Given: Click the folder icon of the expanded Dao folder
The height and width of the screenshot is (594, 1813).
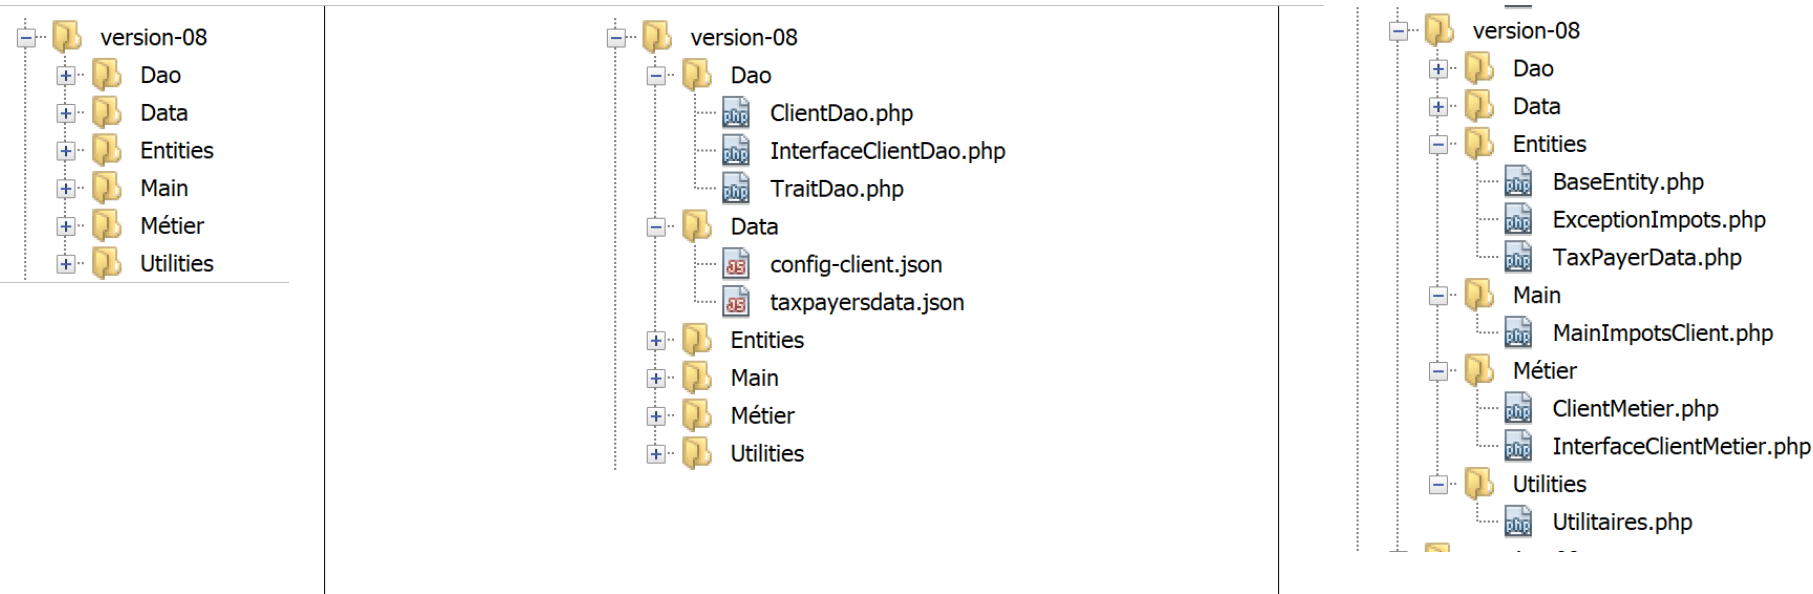Looking at the screenshot, I should click(x=697, y=75).
